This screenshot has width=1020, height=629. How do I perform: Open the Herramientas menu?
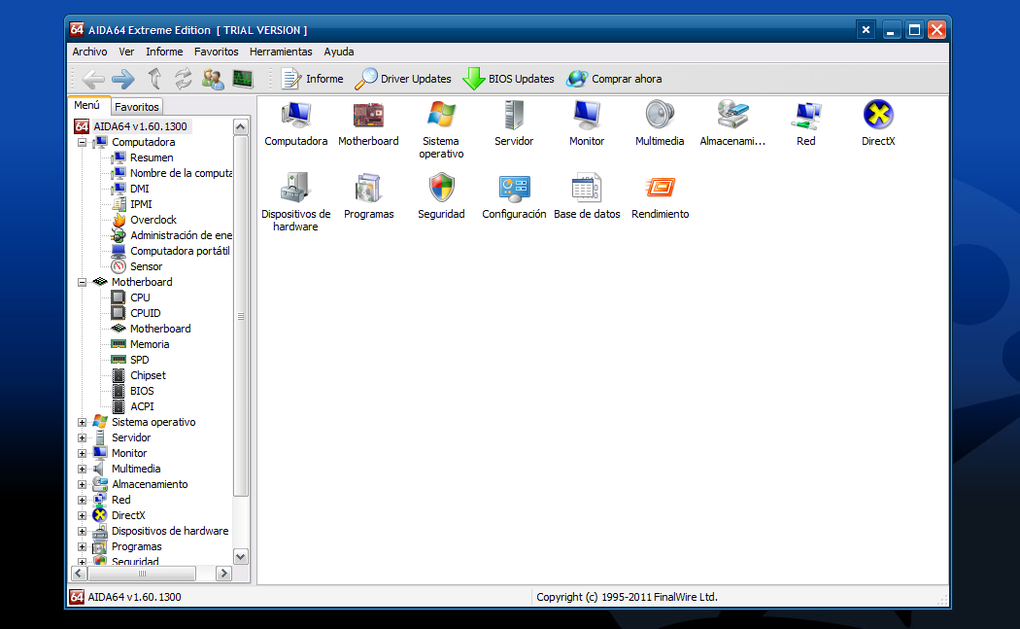pyautogui.click(x=280, y=51)
